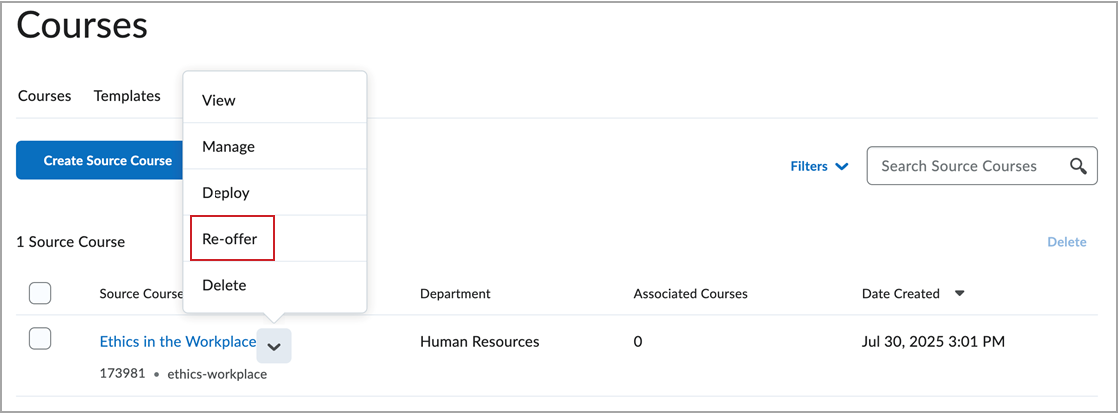Open the Templates tab
Image resolution: width=1118 pixels, height=413 pixels.
[x=127, y=96]
